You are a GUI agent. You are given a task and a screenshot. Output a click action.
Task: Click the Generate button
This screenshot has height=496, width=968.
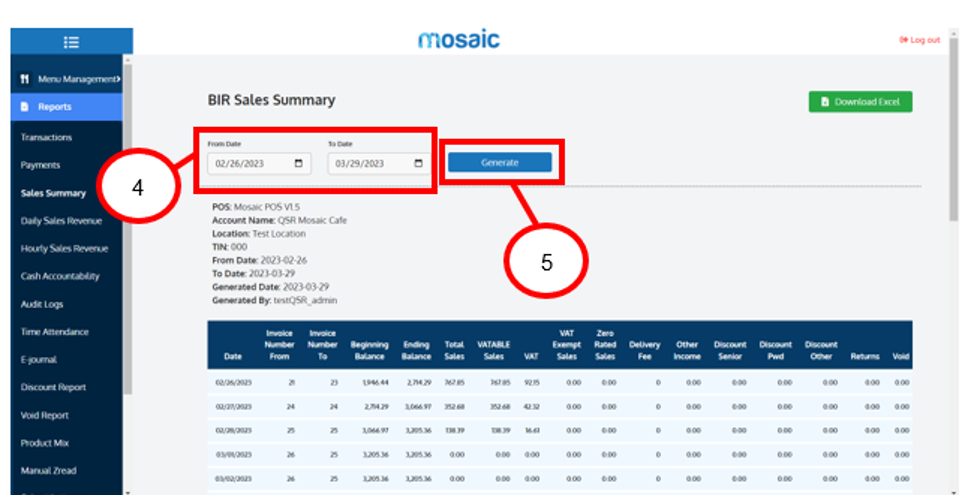click(x=499, y=162)
